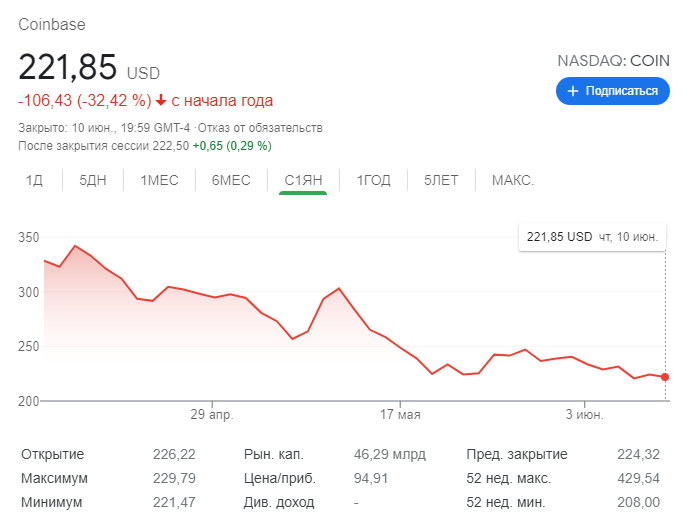690x530 pixels.
Task: Click the Подписаться follow button
Action: (613, 91)
